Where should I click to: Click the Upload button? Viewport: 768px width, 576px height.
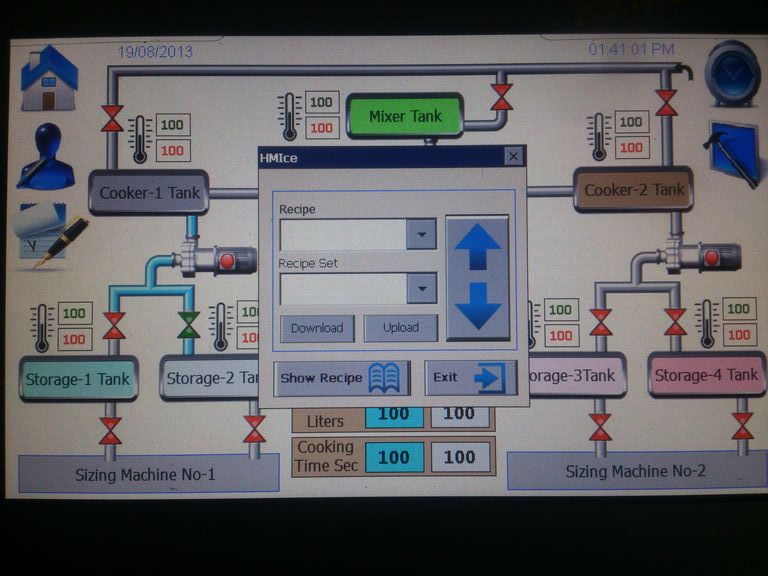[401, 328]
